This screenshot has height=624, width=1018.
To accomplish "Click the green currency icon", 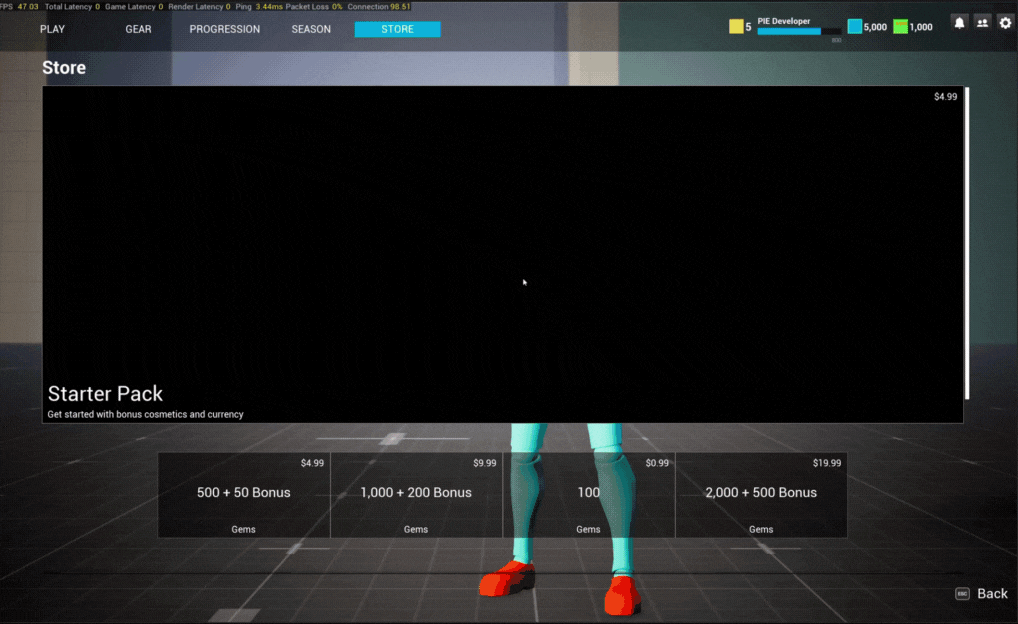I will coord(900,26).
